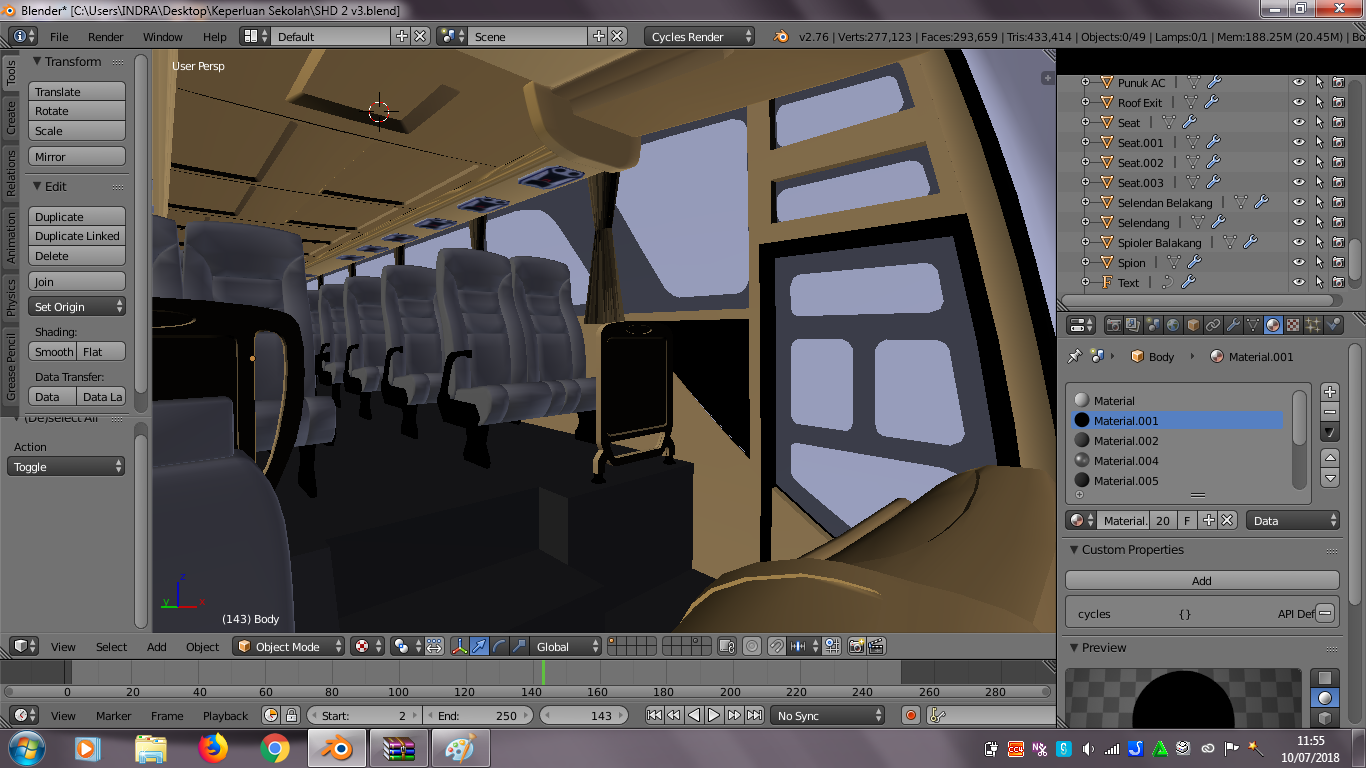Open the Object Mode dropdown
The image size is (1368, 772).
coord(288,646)
